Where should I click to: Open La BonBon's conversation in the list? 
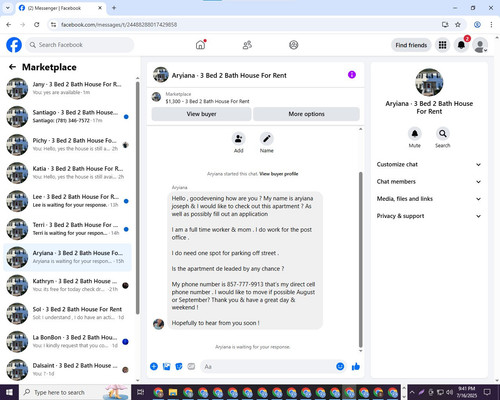(67, 341)
